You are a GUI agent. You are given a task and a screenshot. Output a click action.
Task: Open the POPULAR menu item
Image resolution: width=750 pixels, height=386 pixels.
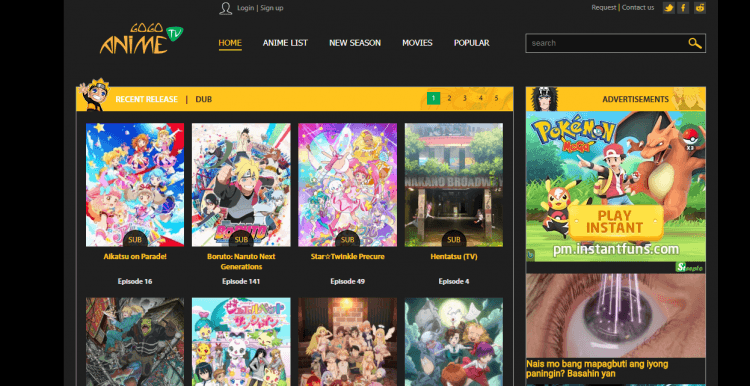472,43
